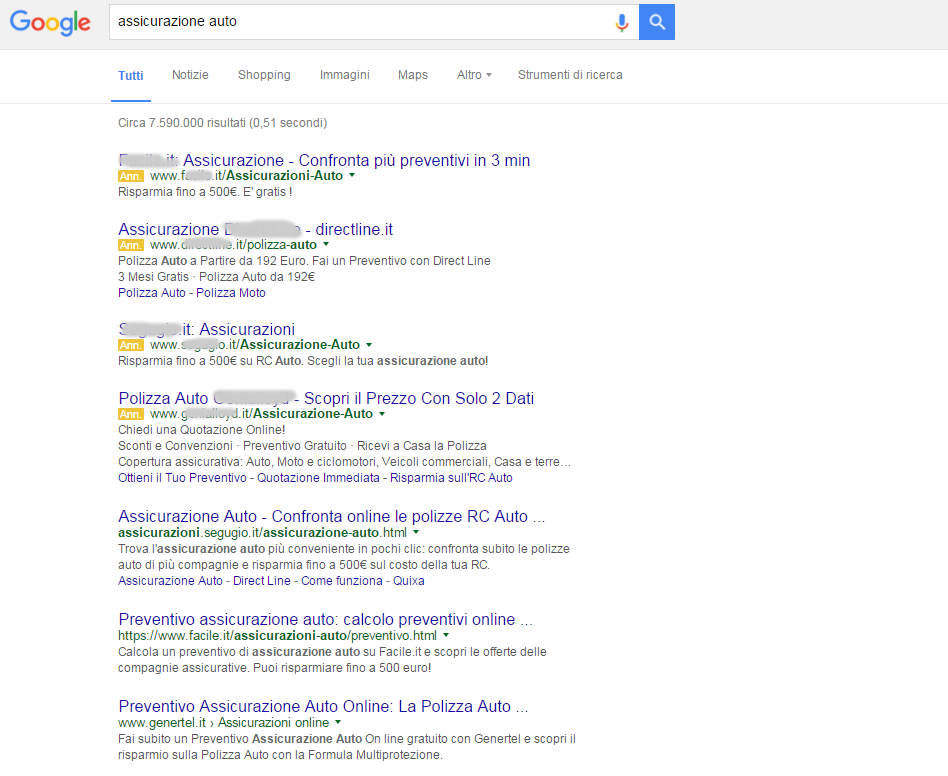Expand the Altro dropdown menu

click(474, 75)
